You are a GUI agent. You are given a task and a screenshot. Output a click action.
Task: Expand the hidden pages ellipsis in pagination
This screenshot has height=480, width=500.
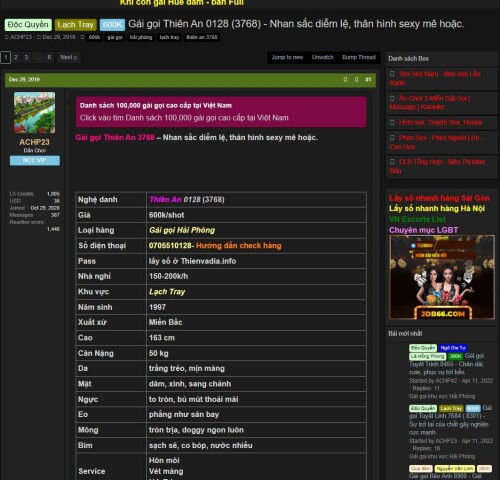click(38, 57)
